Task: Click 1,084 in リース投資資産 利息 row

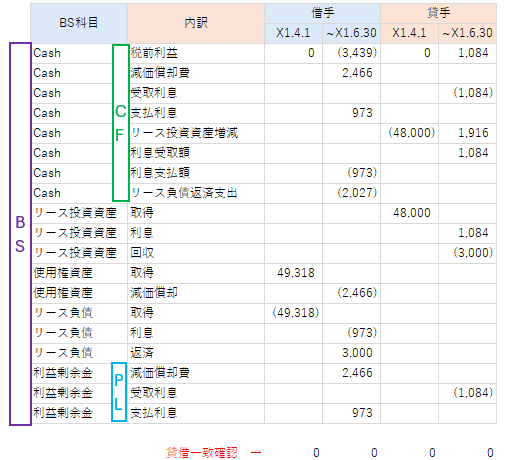Action: click(x=467, y=233)
